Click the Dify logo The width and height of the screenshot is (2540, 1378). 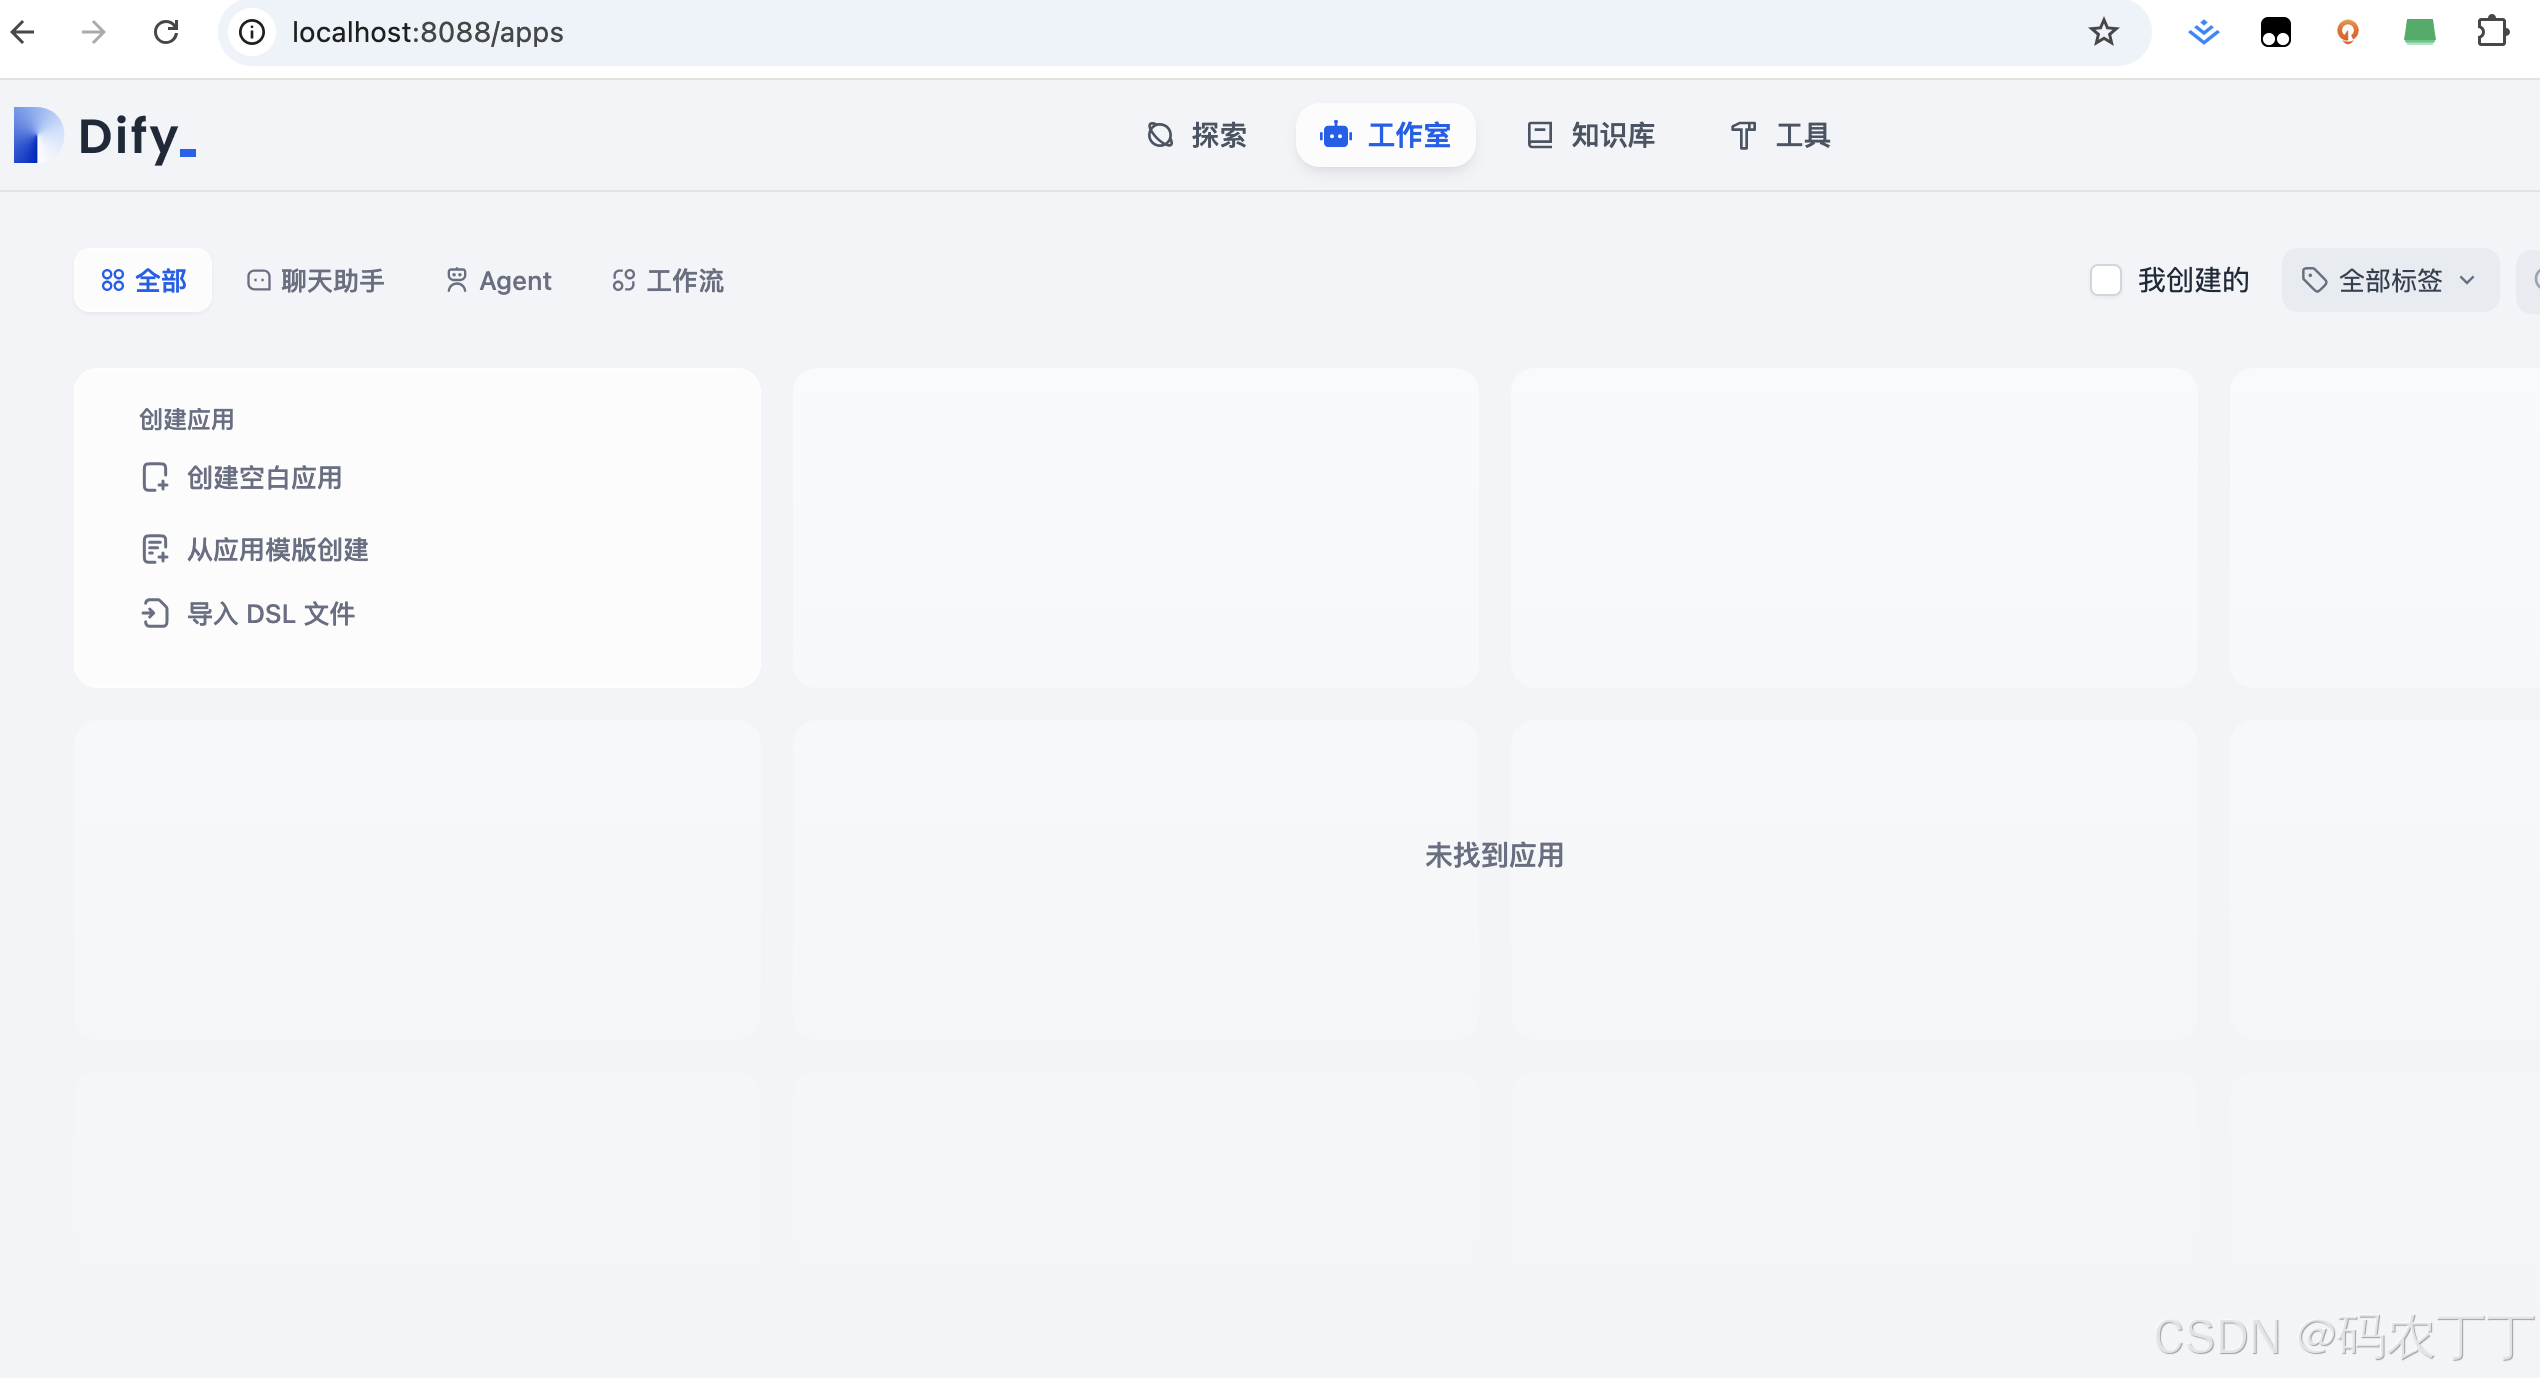(105, 136)
